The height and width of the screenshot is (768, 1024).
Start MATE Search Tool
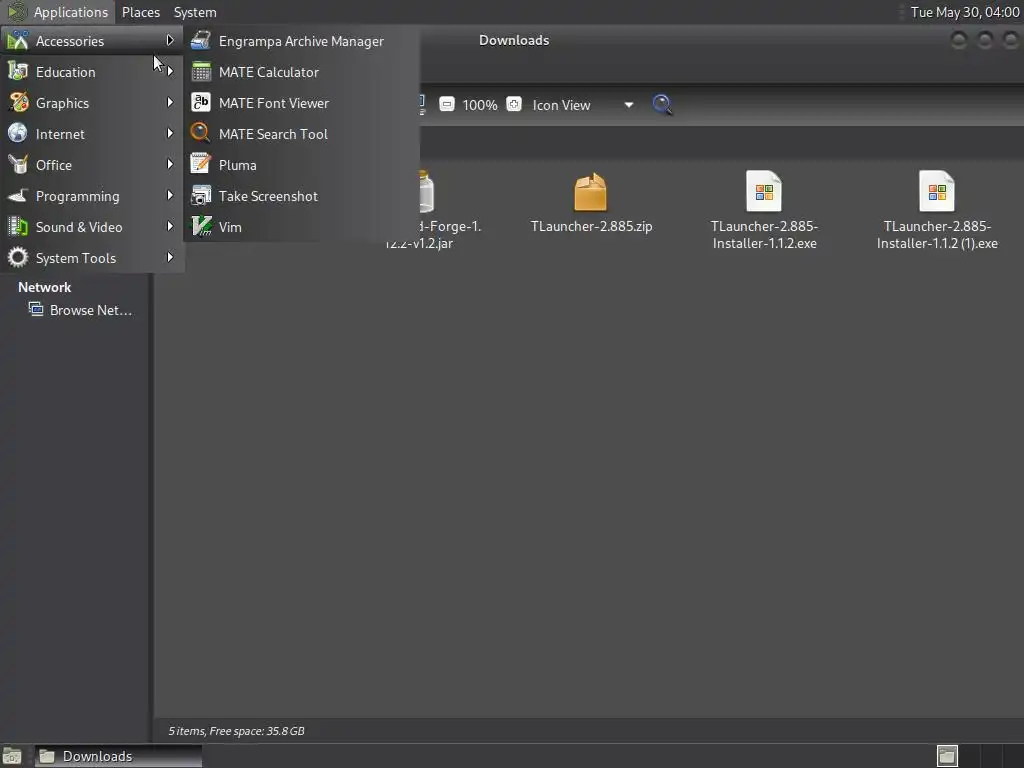coord(301,134)
